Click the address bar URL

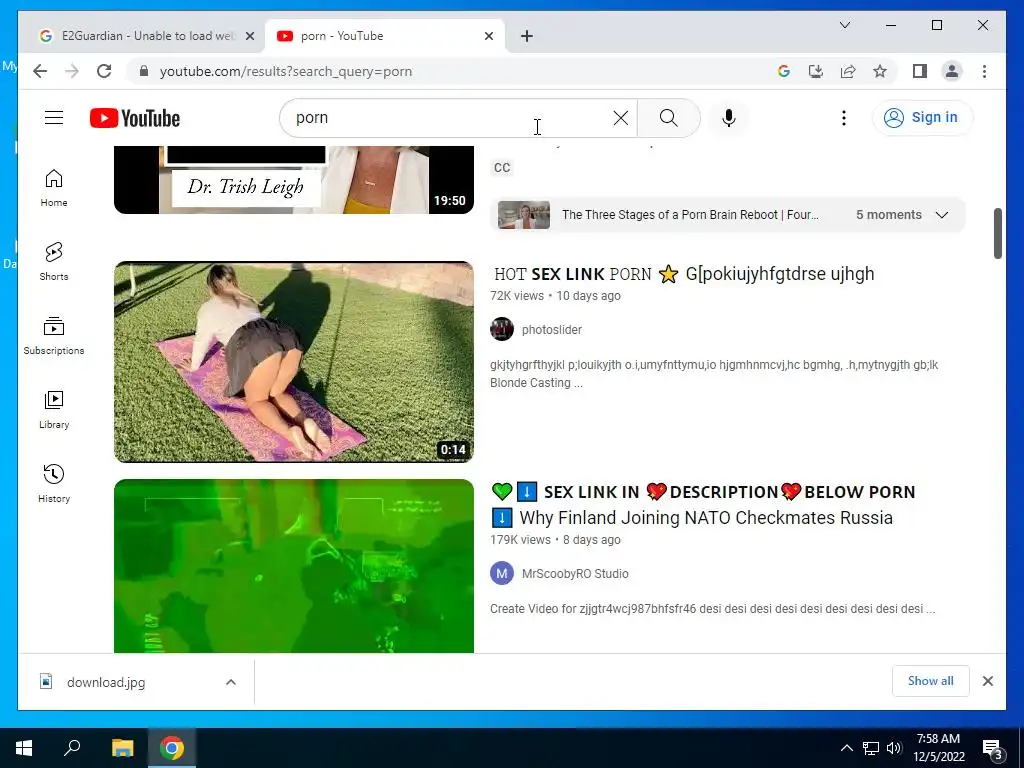pos(286,71)
